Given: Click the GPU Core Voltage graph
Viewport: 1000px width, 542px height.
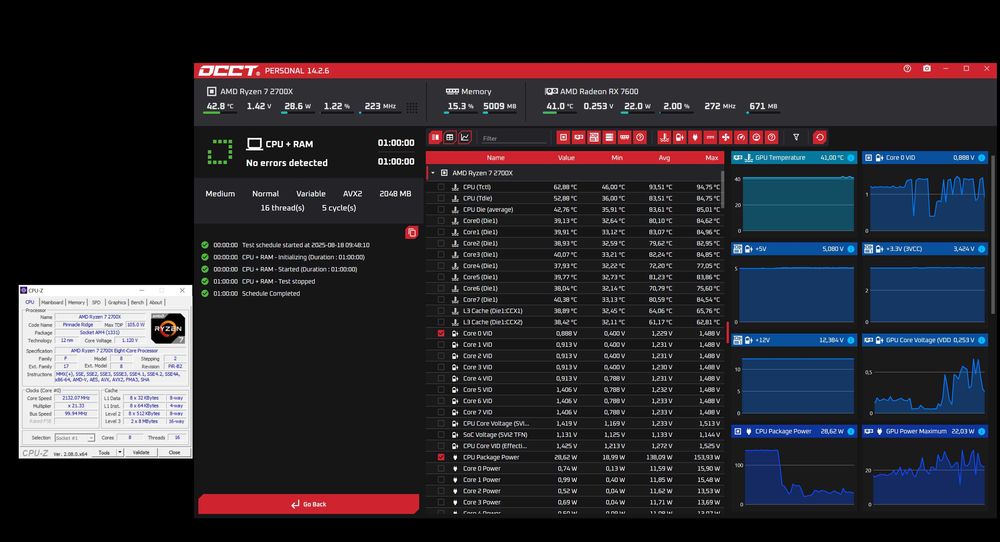Looking at the screenshot, I should pos(926,376).
